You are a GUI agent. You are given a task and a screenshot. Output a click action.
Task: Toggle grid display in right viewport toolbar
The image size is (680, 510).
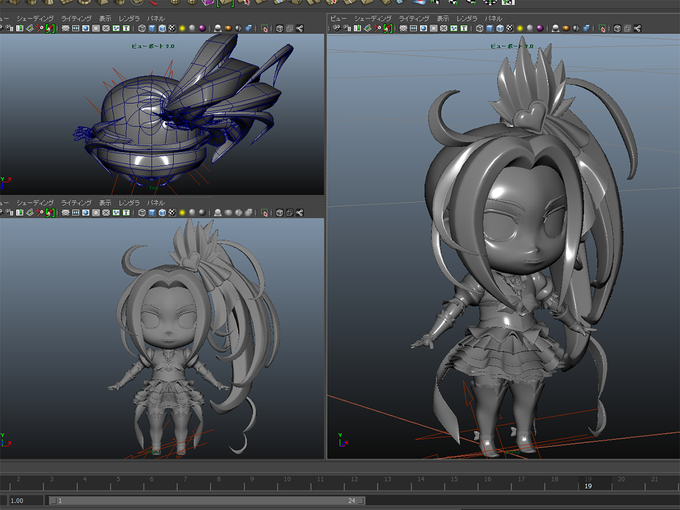[x=403, y=28]
